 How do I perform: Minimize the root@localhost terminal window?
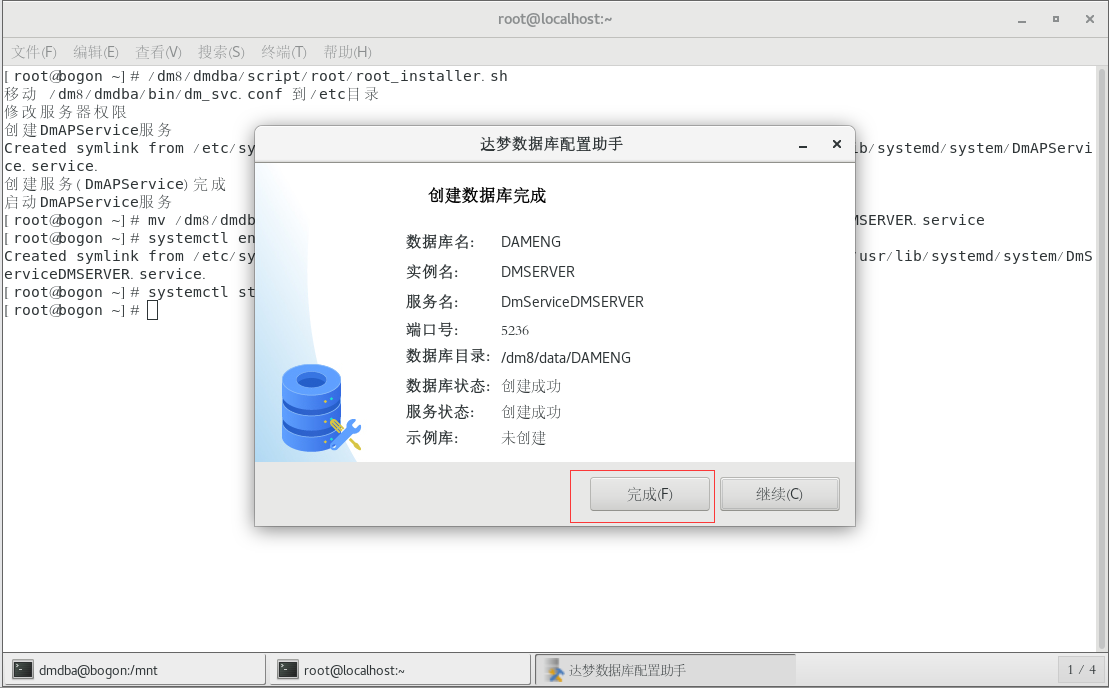tap(1022, 20)
